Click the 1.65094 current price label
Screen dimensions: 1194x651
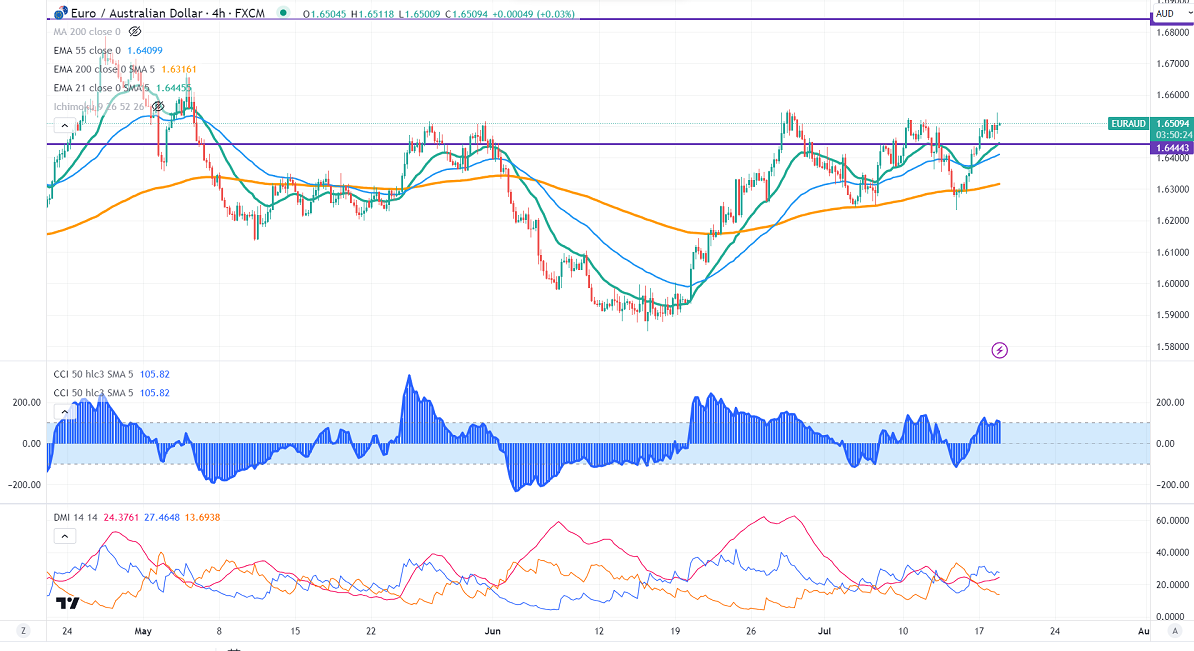pyautogui.click(x=1173, y=123)
